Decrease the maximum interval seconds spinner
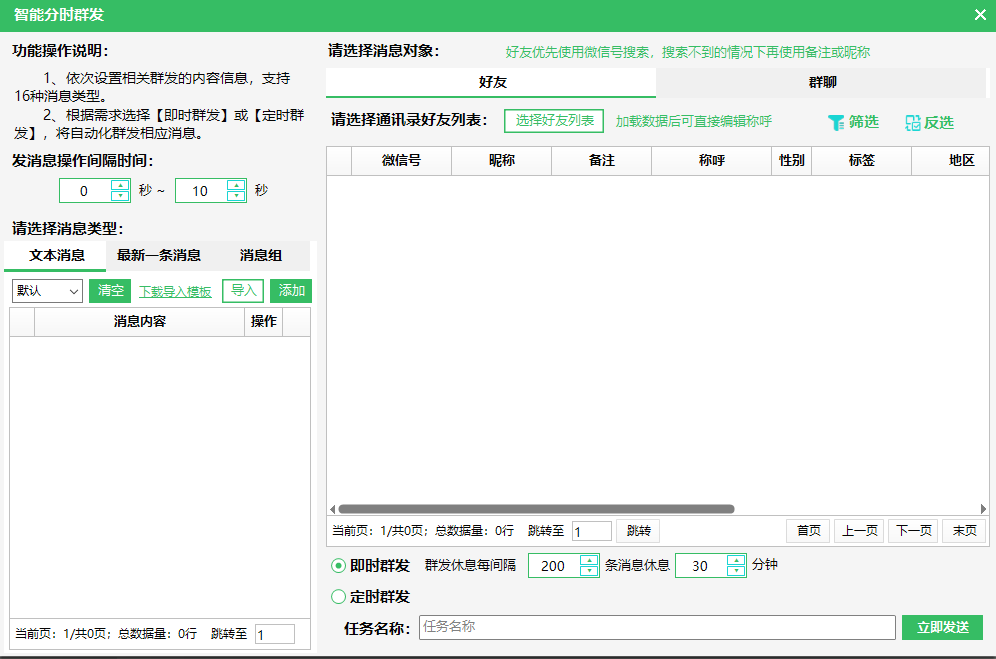996x659 pixels. (236, 196)
